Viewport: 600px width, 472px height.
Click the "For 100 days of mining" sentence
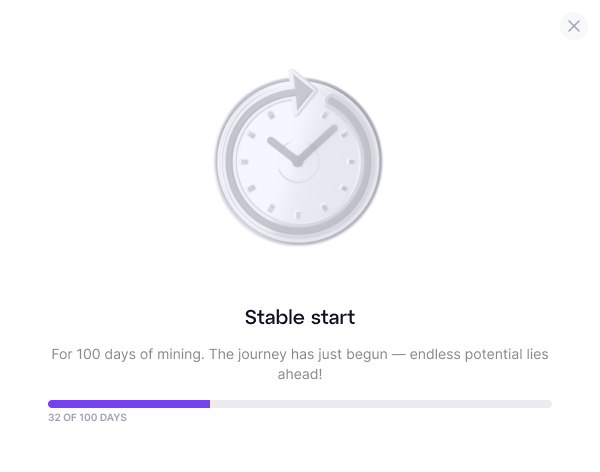point(128,354)
